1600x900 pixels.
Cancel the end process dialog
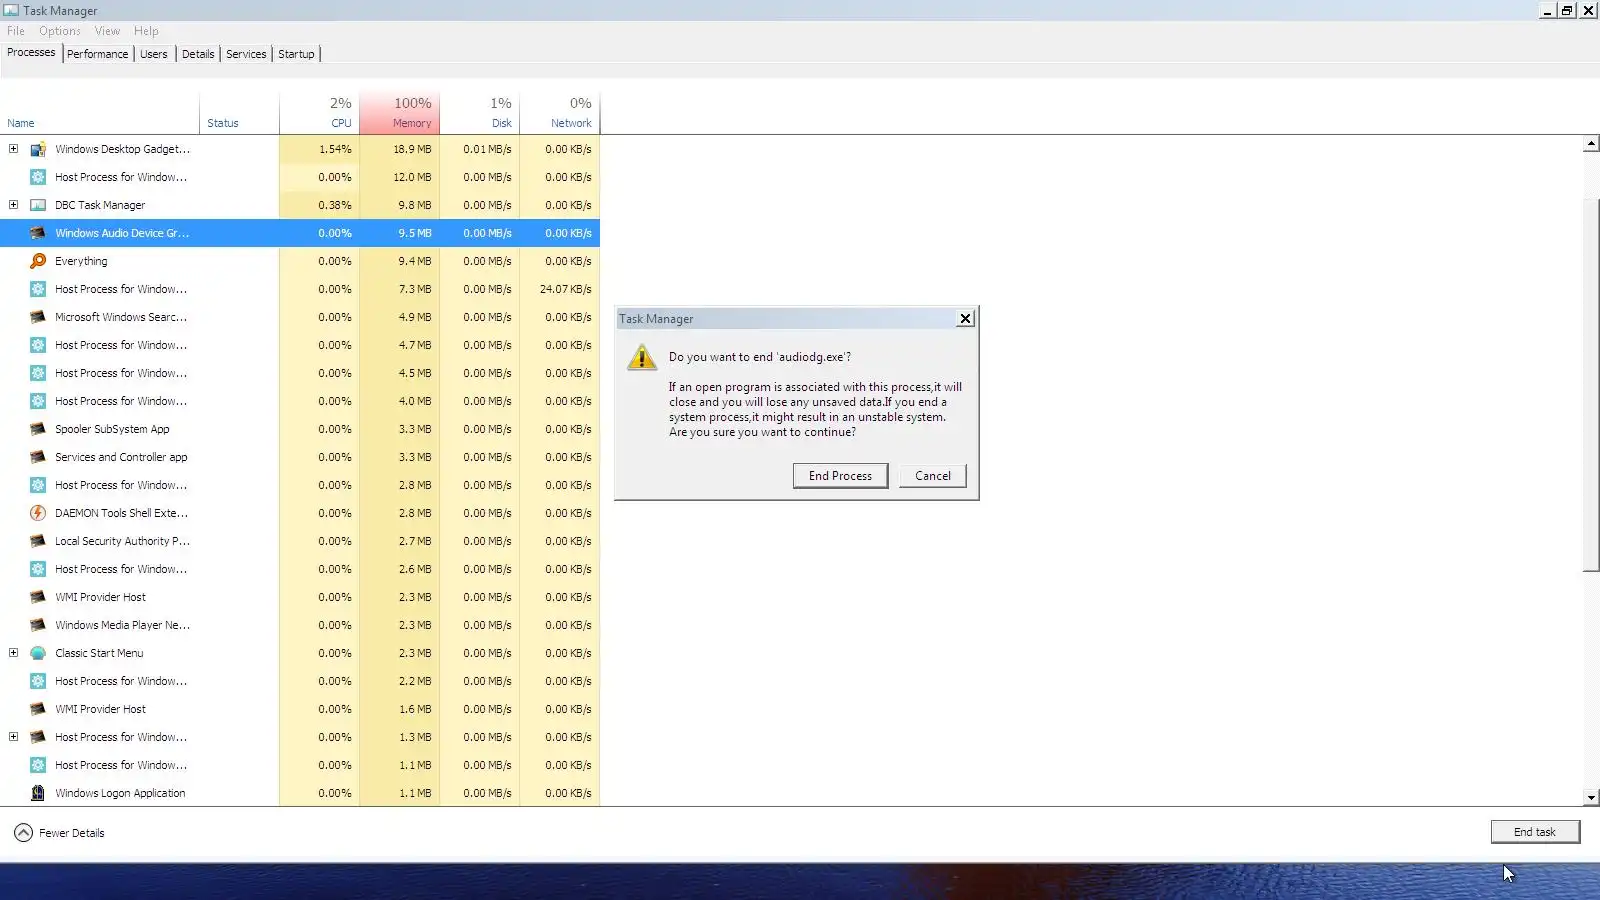click(933, 476)
